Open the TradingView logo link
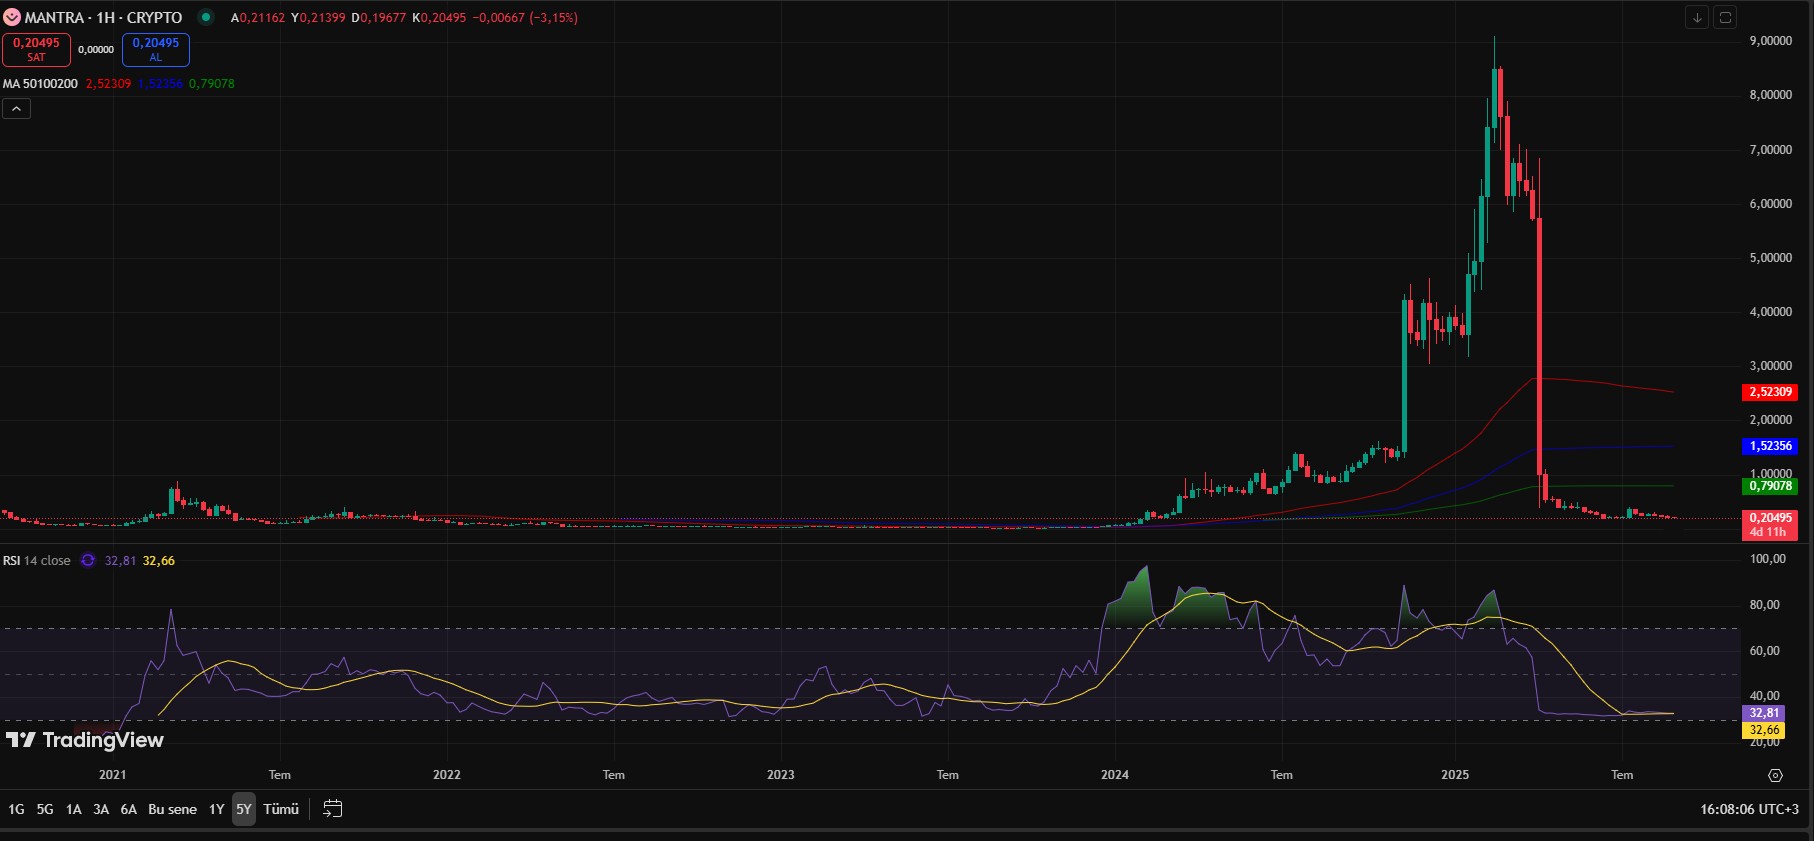This screenshot has width=1814, height=841. (85, 740)
